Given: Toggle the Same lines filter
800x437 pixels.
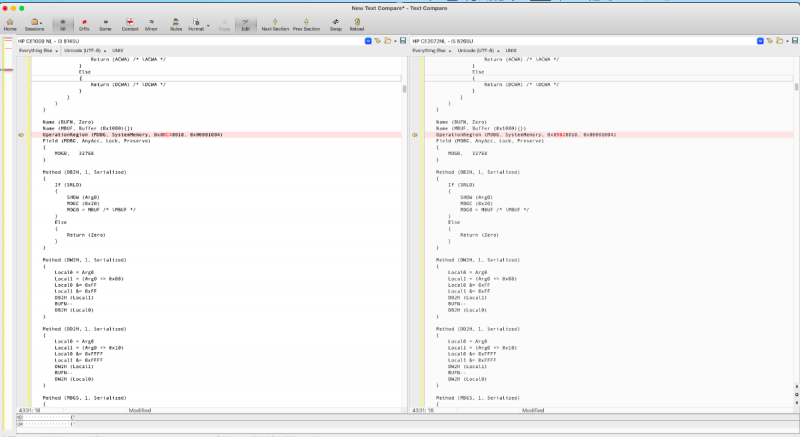Looking at the screenshot, I should click(106, 24).
